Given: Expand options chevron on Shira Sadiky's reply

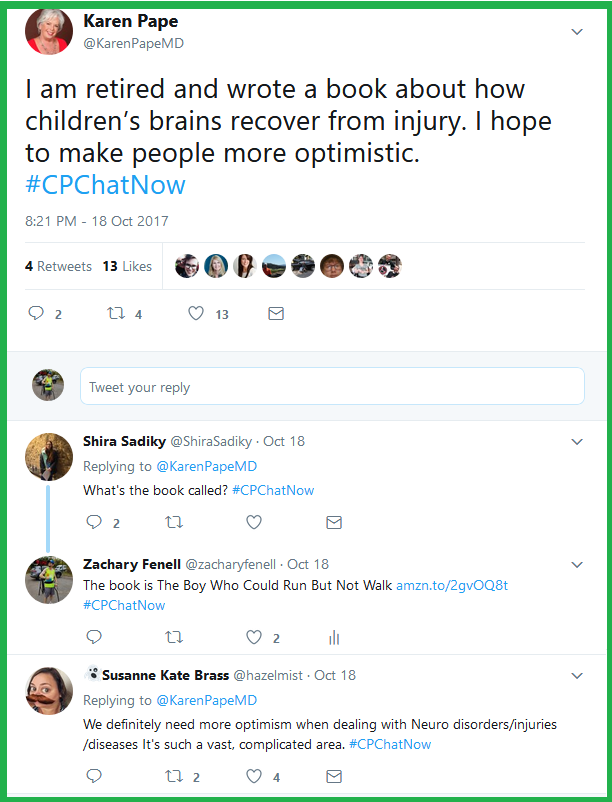Looking at the screenshot, I should click(x=577, y=442).
